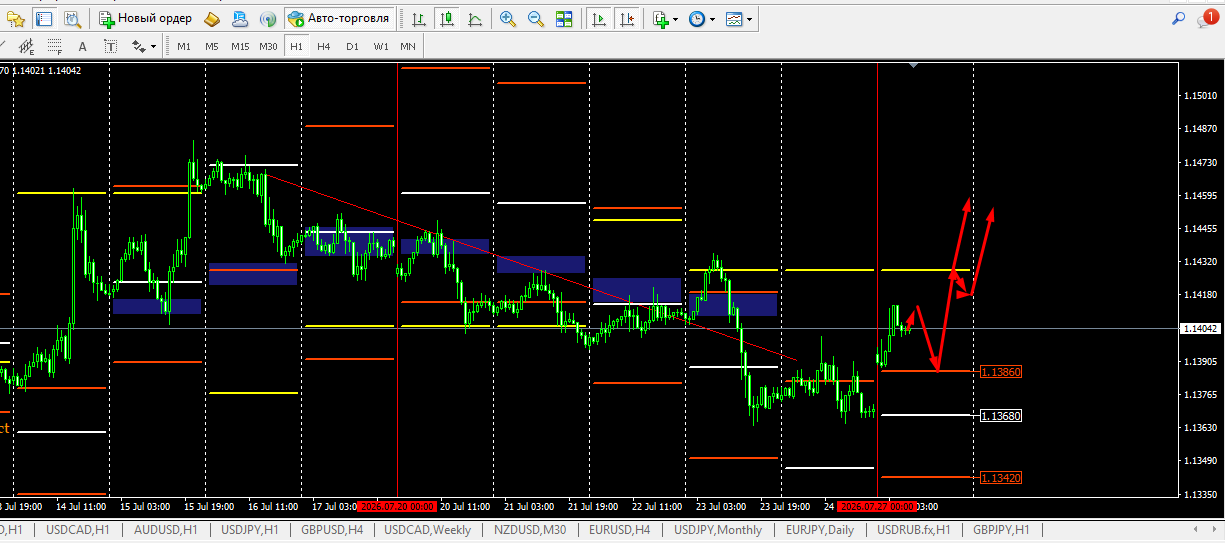
Task: Select the H4 timeframe
Action: point(324,46)
